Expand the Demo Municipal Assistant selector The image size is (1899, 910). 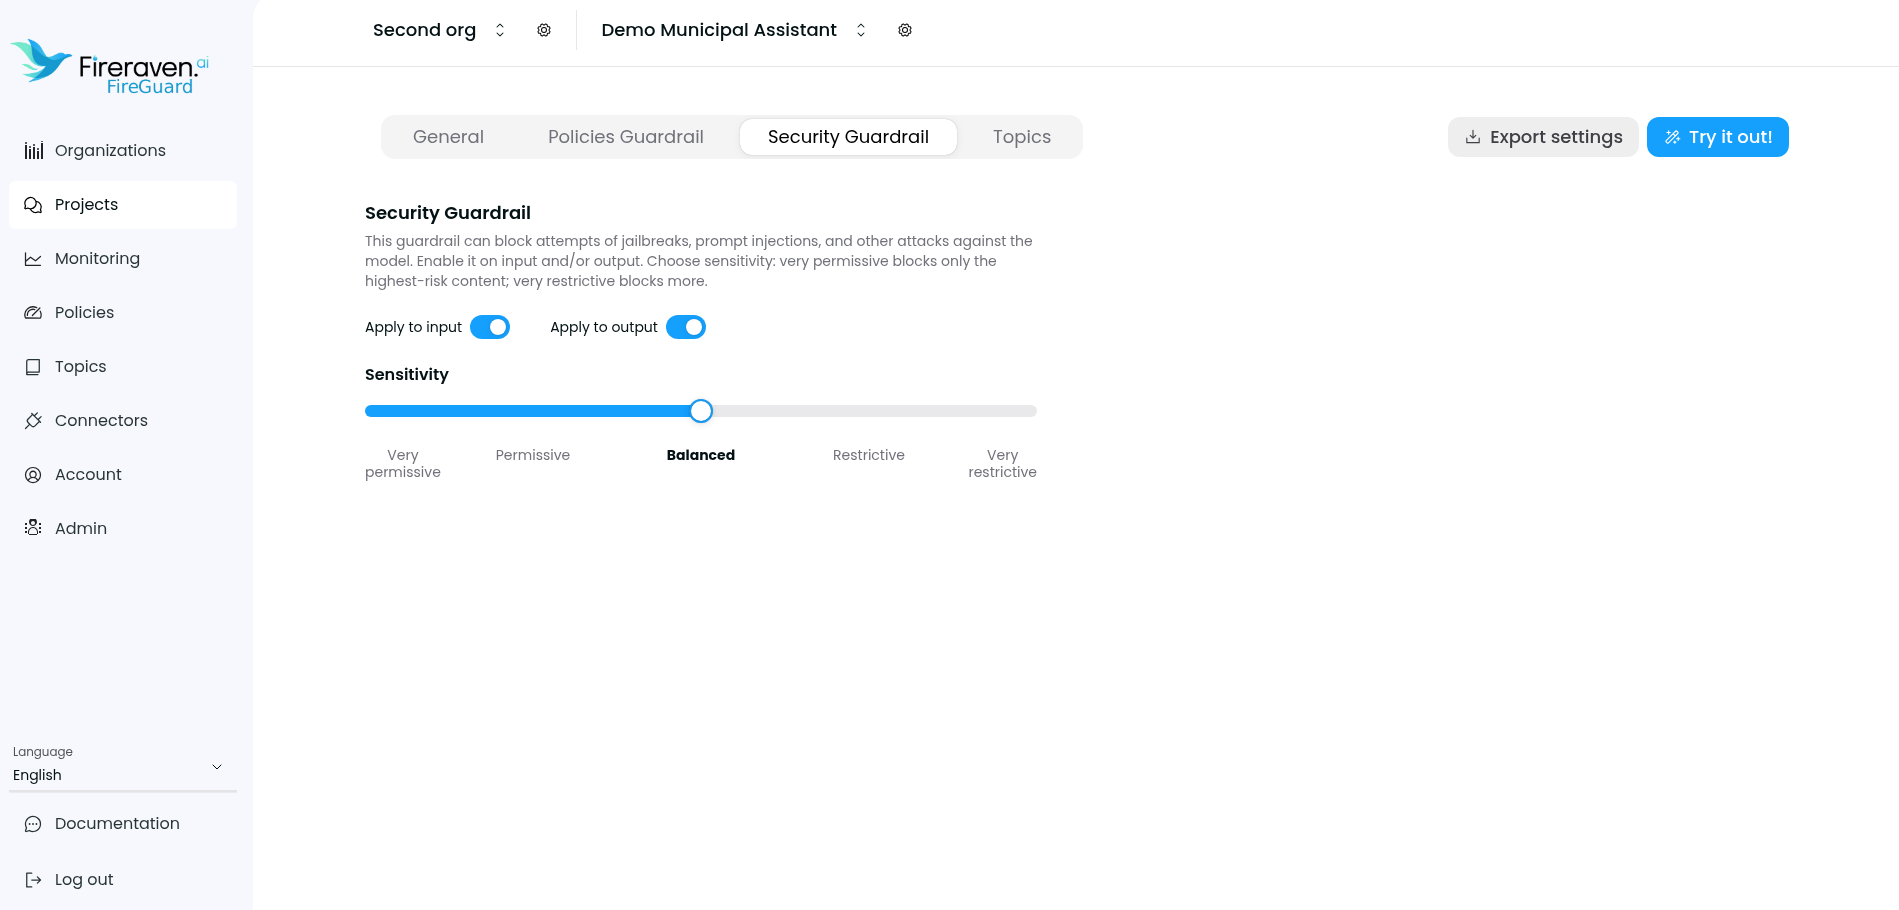coord(860,30)
